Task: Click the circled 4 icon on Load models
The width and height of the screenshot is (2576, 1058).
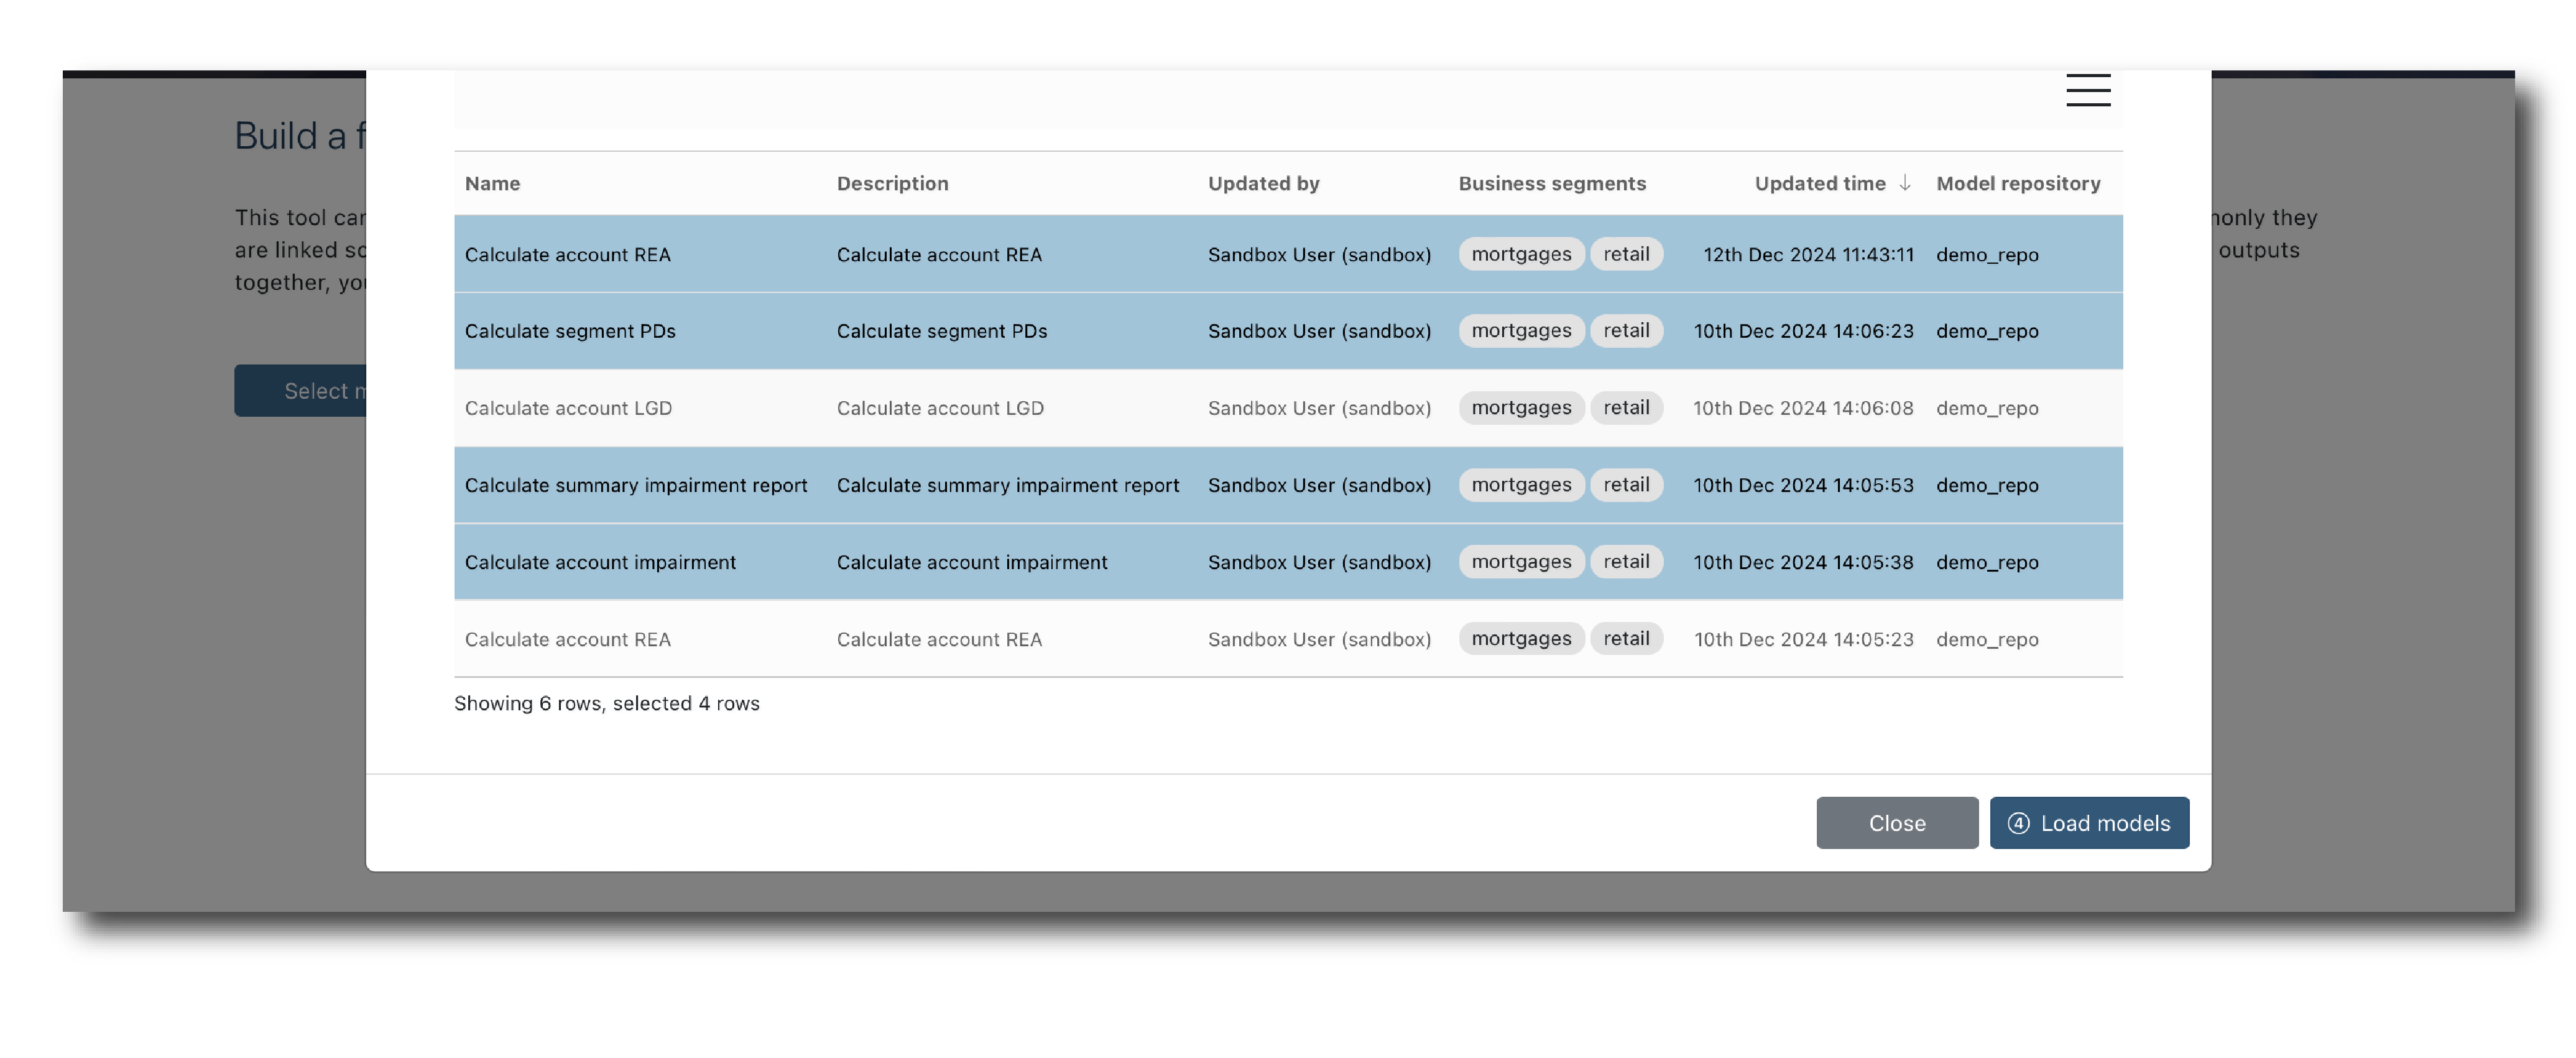Action: (x=2018, y=823)
